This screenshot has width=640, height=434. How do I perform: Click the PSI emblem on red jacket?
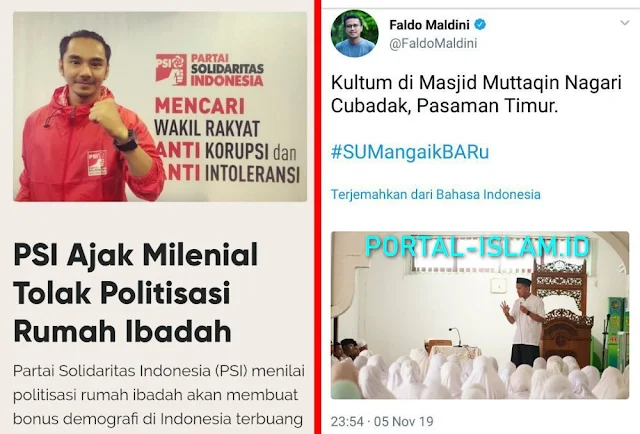coord(97,163)
